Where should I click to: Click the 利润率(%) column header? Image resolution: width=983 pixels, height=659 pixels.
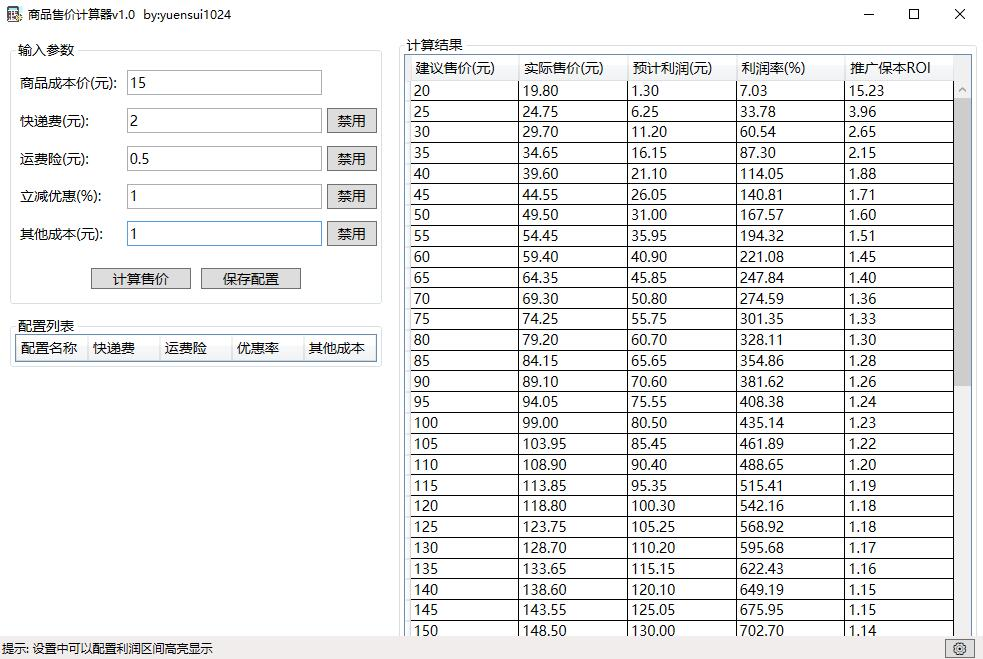[790, 68]
